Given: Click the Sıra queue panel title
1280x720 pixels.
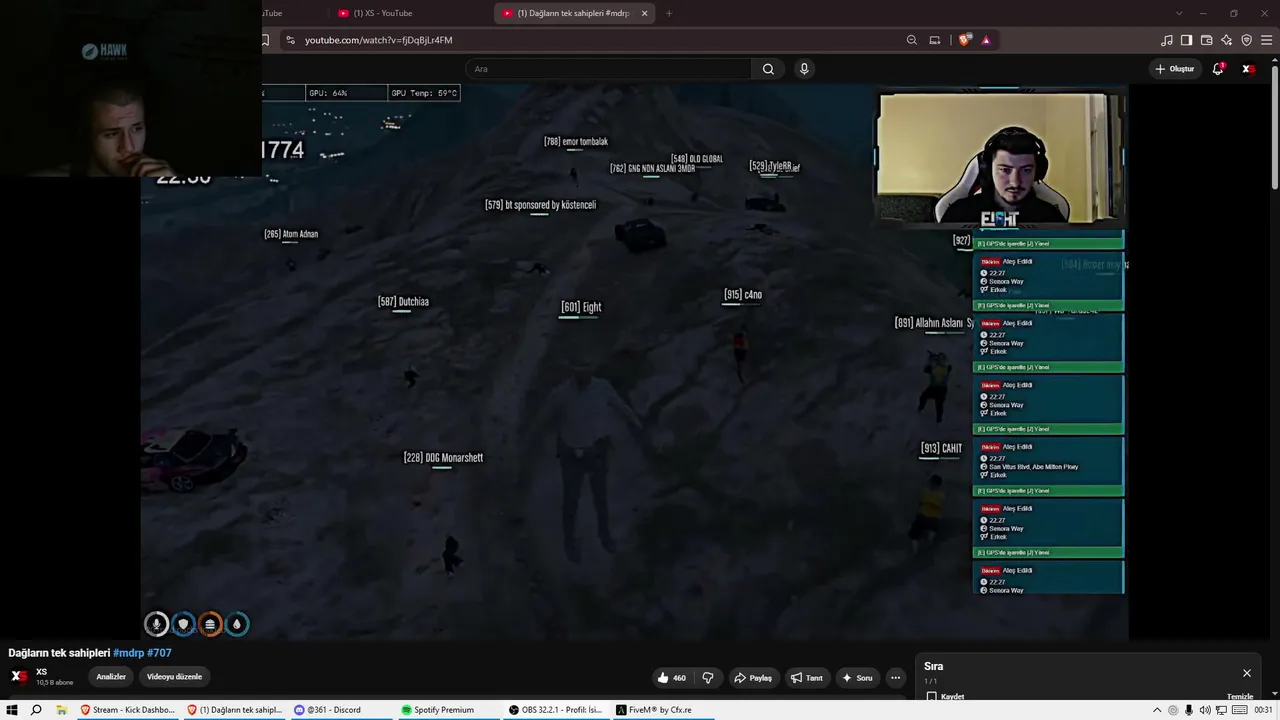Looking at the screenshot, I should point(934,666).
